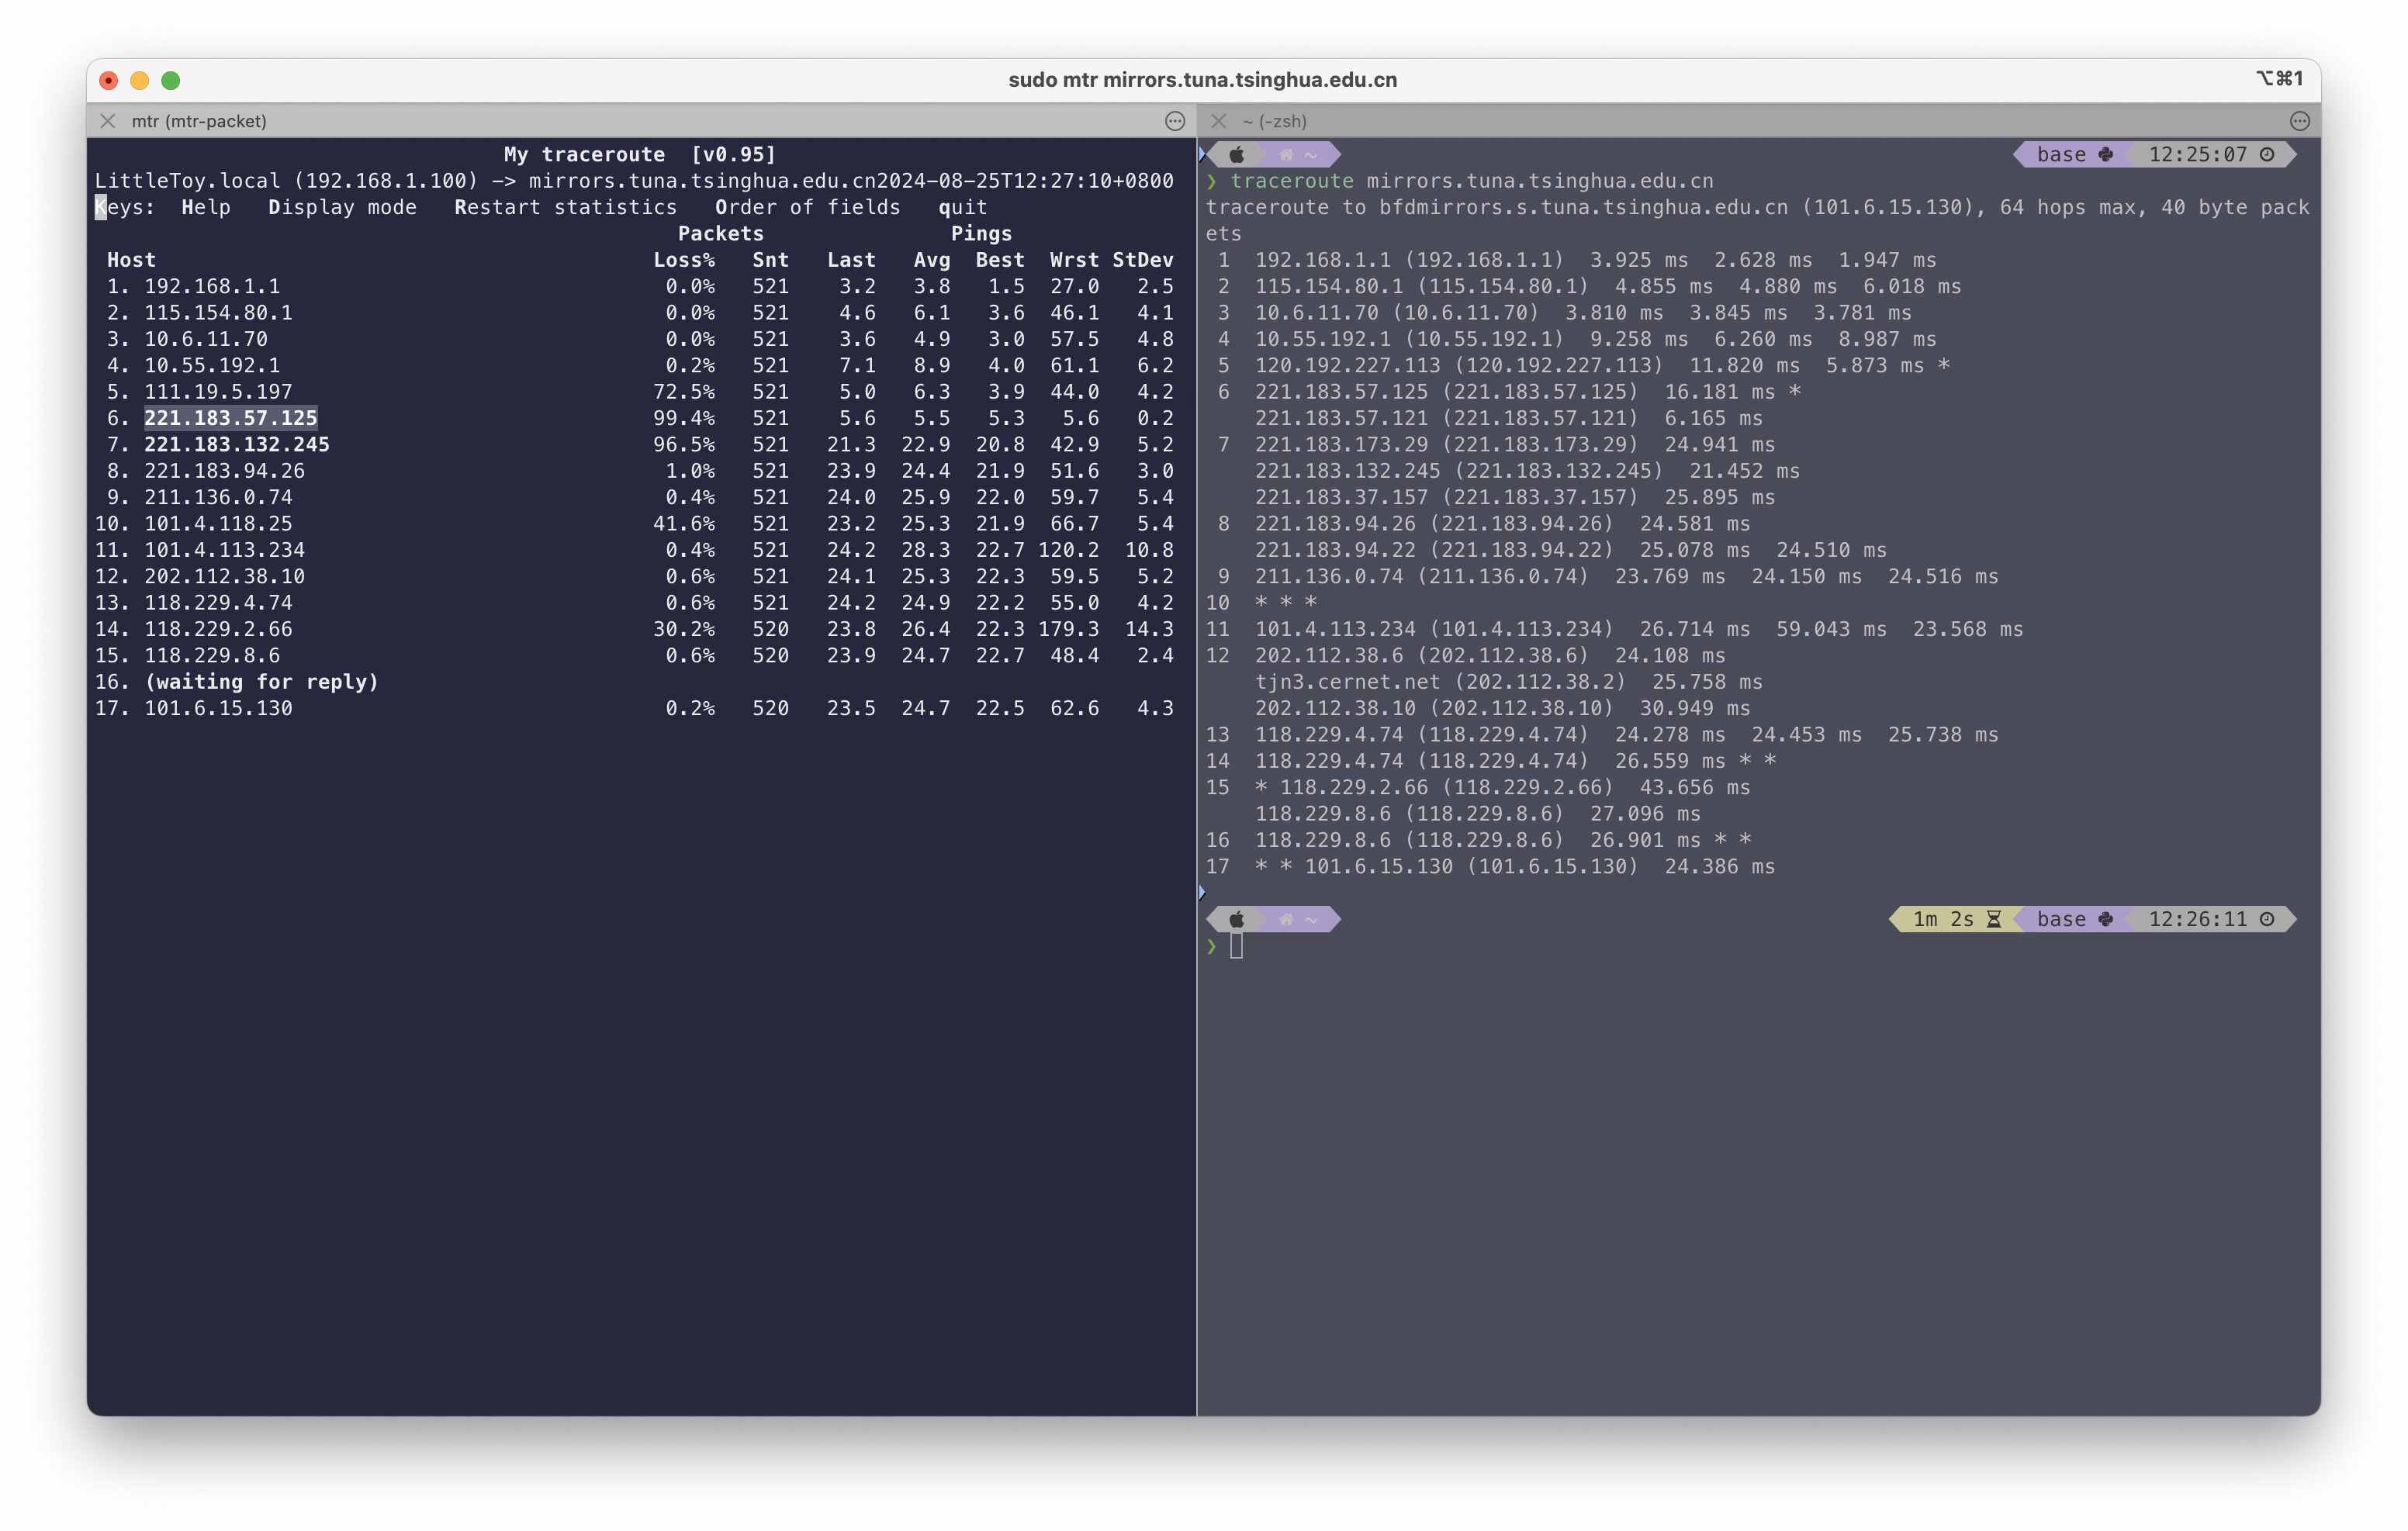This screenshot has height=1531, width=2408.
Task: Click the clock icon after 12:26:11
Action: (x=2267, y=919)
